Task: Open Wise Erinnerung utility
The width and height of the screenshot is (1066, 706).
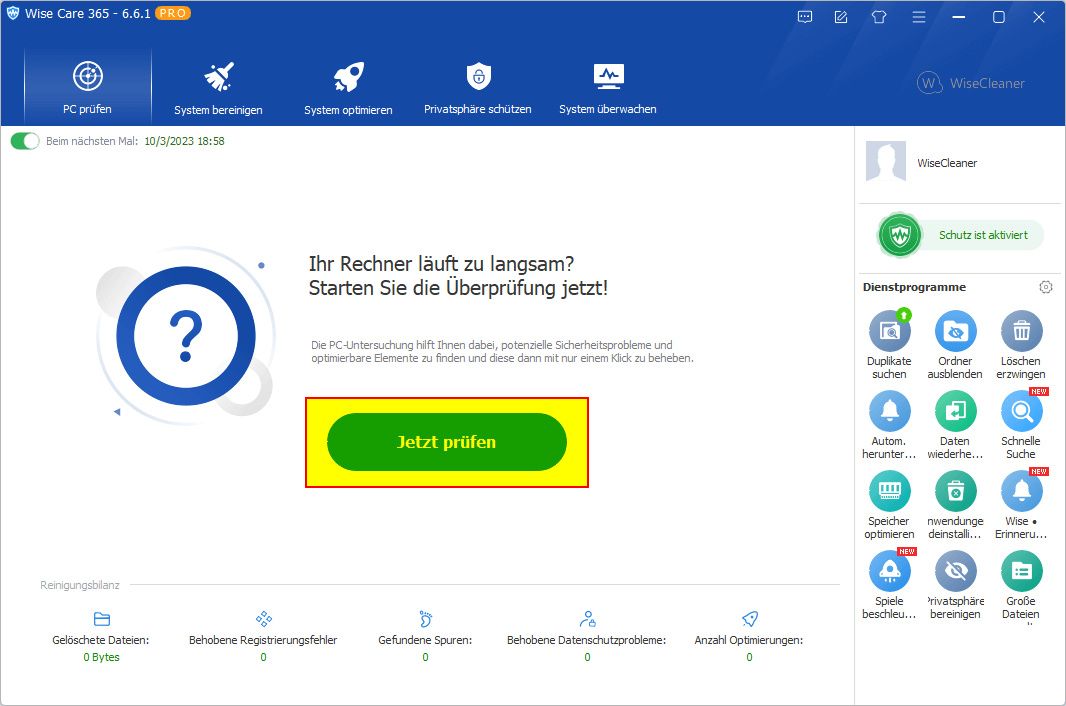Action: [1021, 505]
